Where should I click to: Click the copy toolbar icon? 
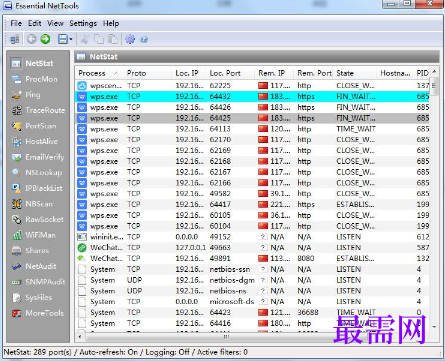pyautogui.click(x=99, y=39)
